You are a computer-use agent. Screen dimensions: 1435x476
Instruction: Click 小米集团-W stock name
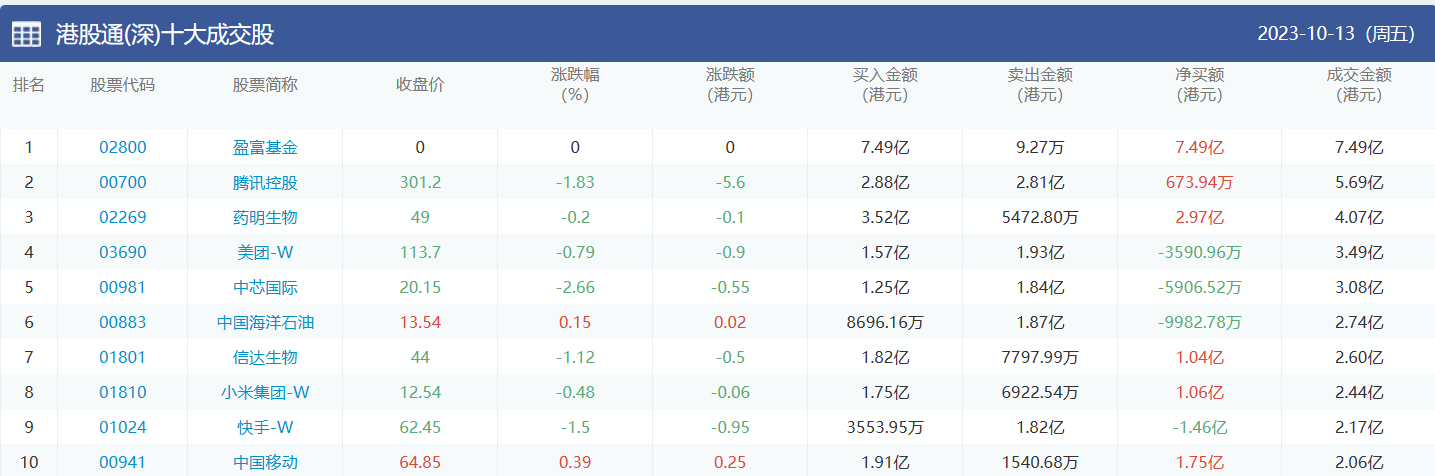[265, 393]
